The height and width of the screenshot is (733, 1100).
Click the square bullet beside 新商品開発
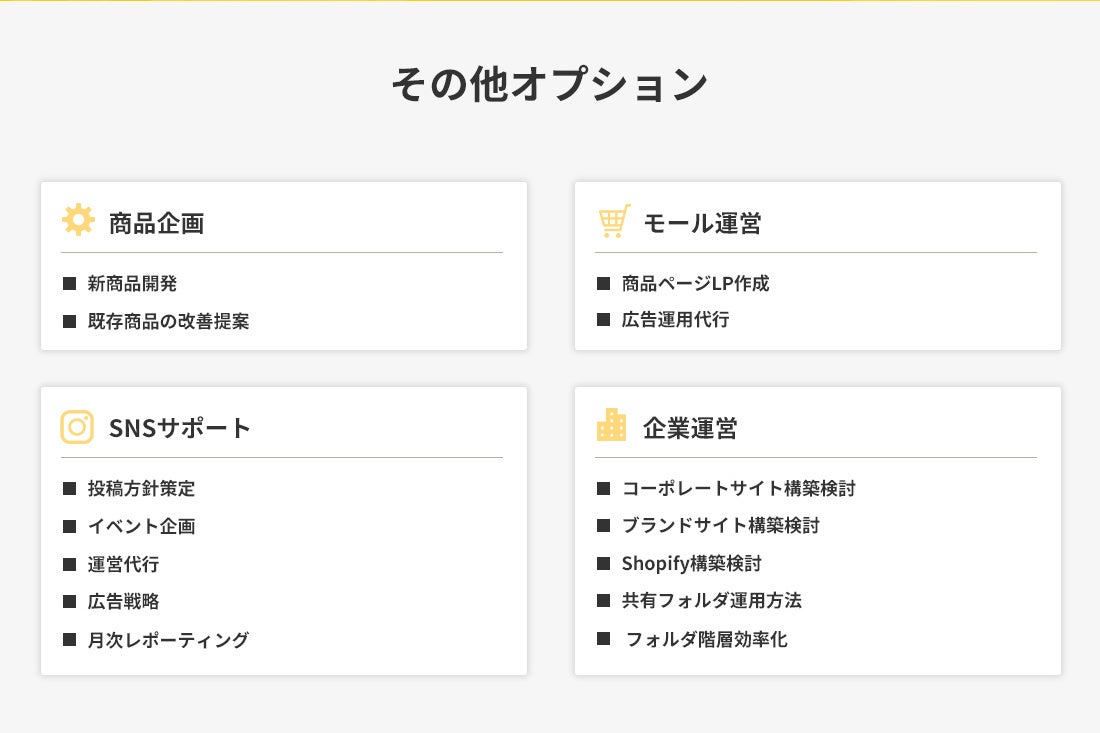69,283
